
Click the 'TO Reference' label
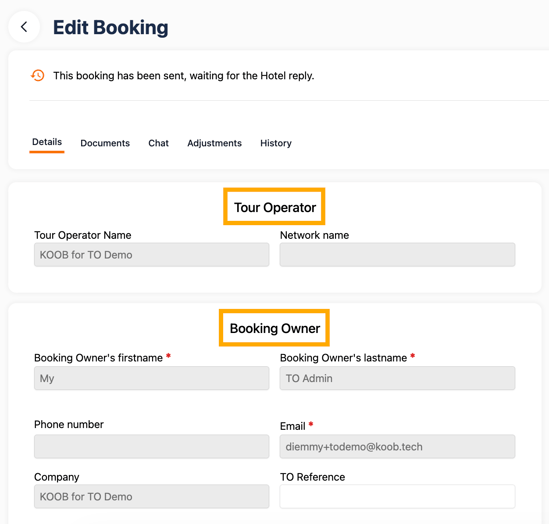tap(312, 477)
